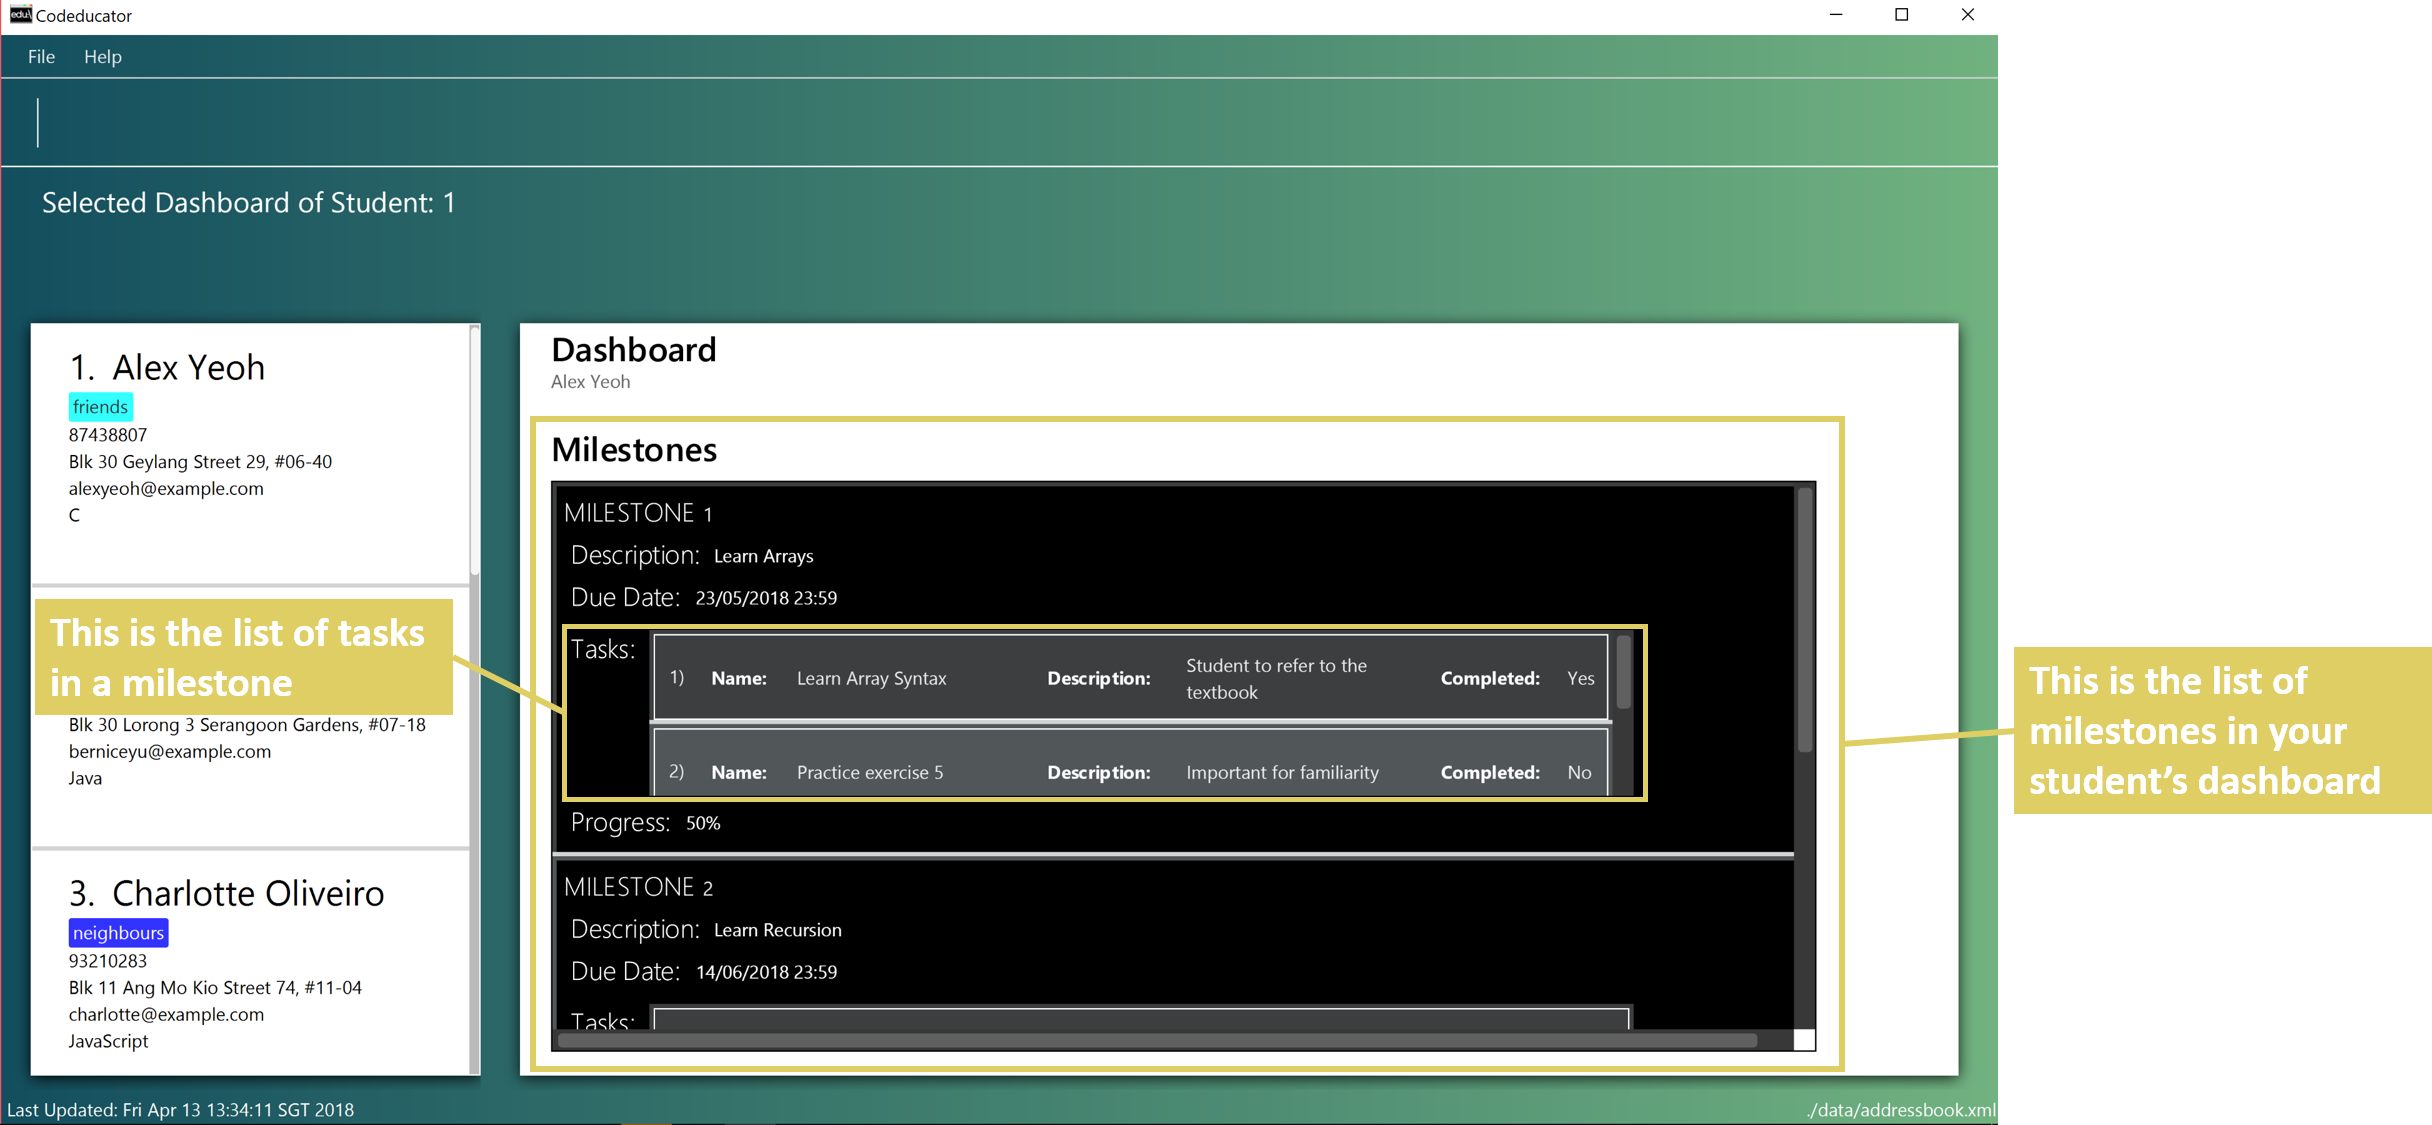Maximize the Codeducator window
This screenshot has width=2432, height=1125.
pyautogui.click(x=1901, y=15)
